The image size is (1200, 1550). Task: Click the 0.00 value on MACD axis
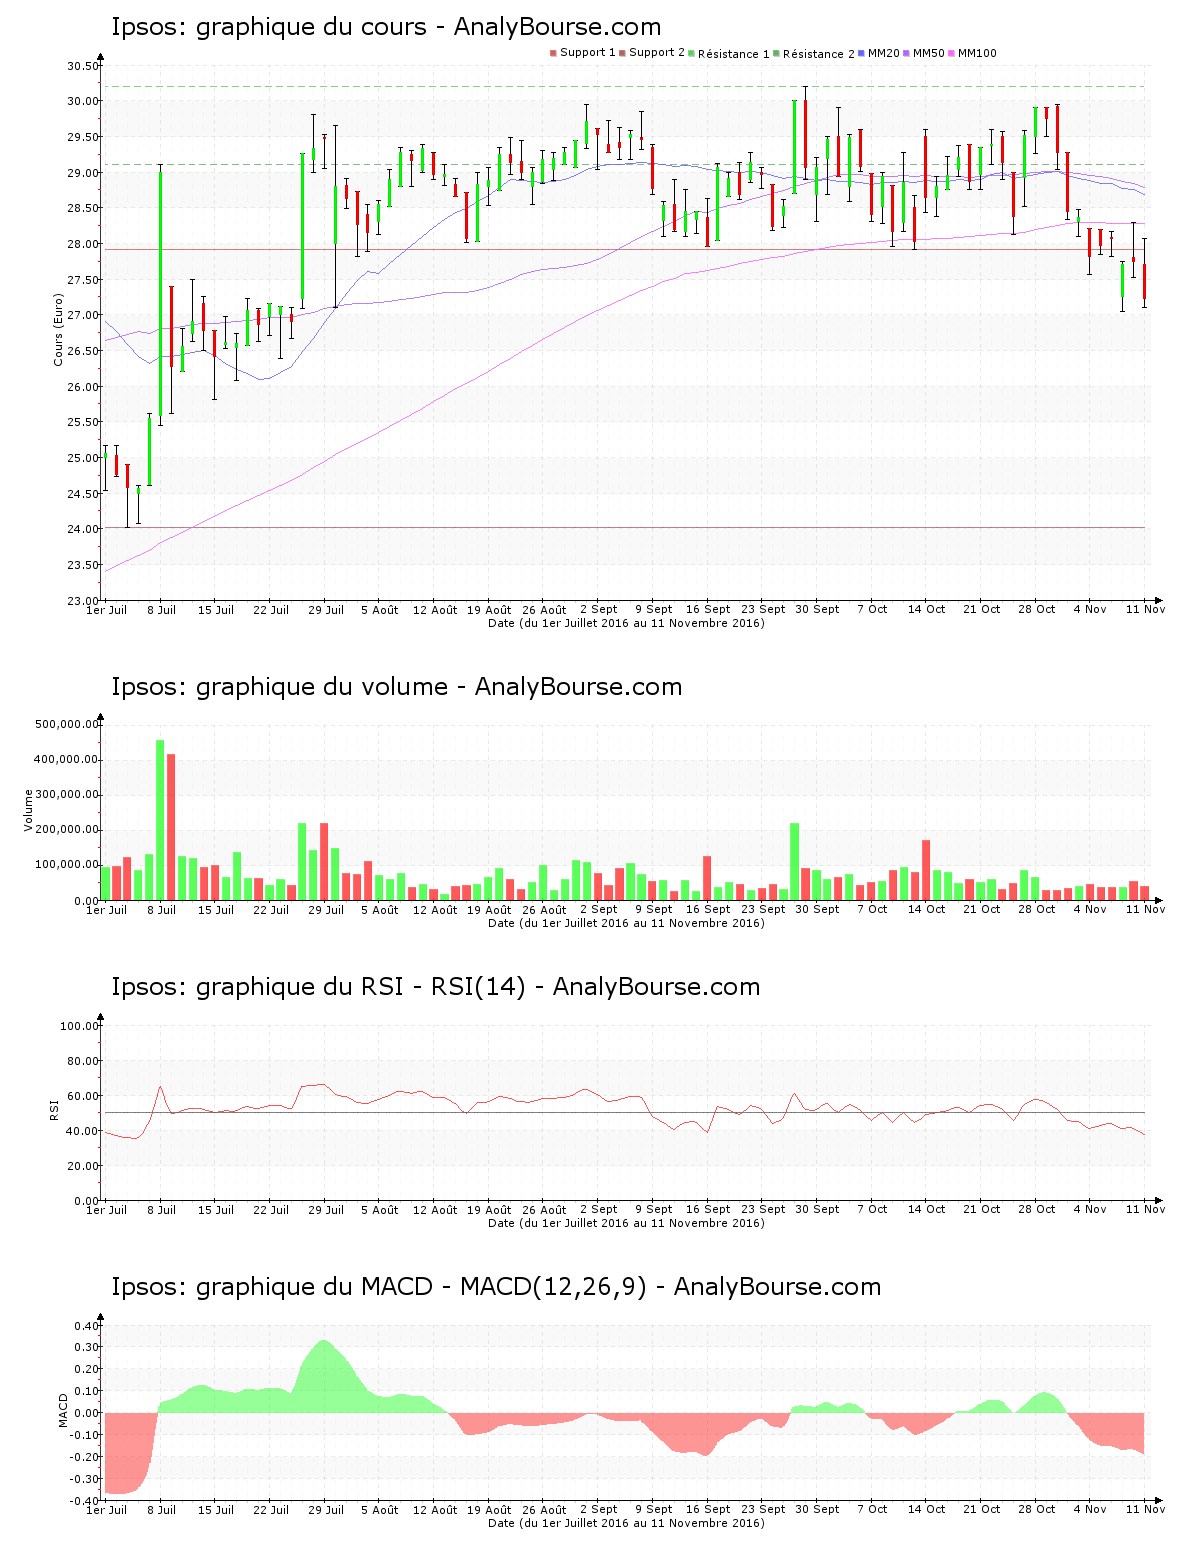click(x=87, y=1413)
